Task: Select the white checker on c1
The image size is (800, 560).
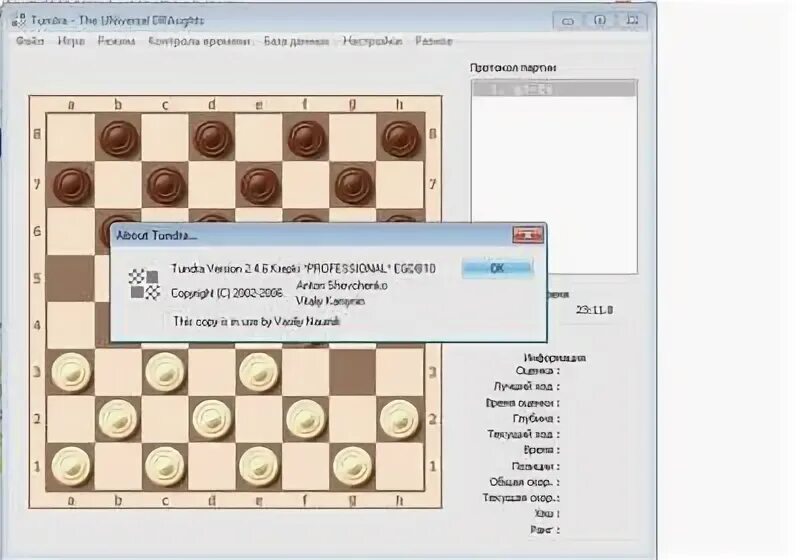Action: [165, 466]
